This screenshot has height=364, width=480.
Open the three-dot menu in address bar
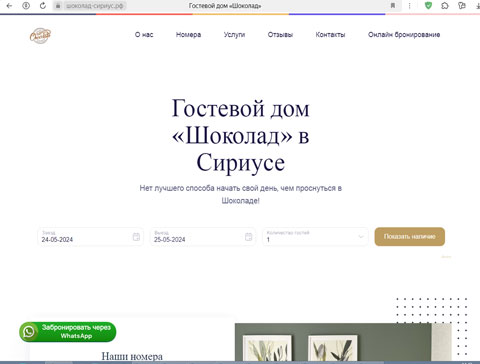point(409,6)
